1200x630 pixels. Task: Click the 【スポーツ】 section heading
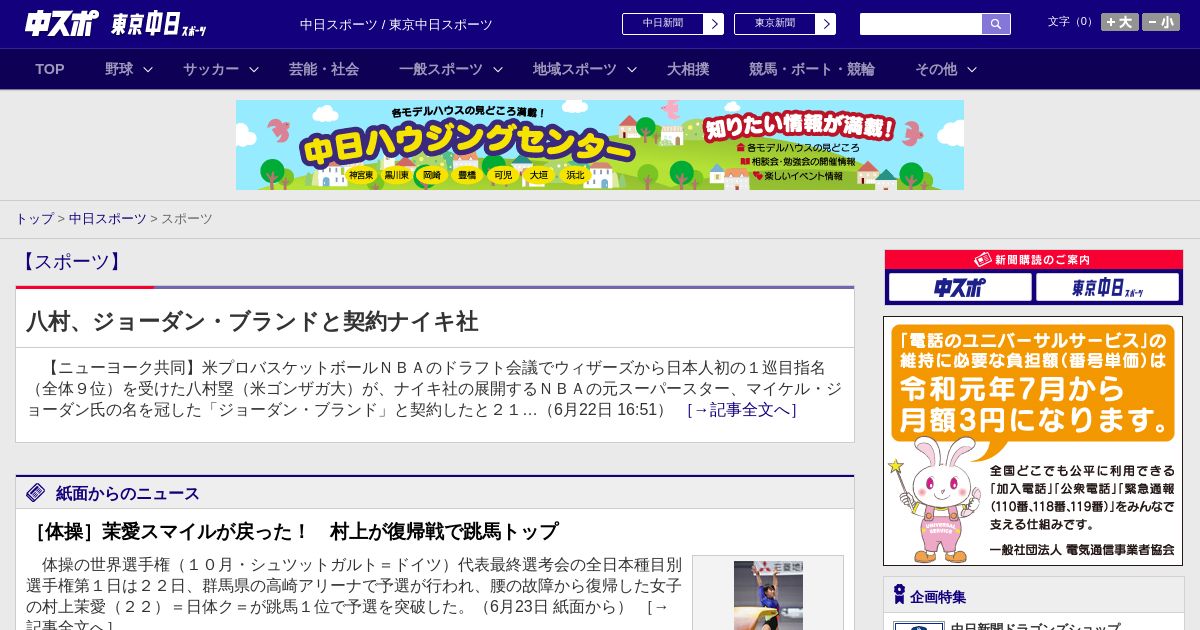[71, 262]
